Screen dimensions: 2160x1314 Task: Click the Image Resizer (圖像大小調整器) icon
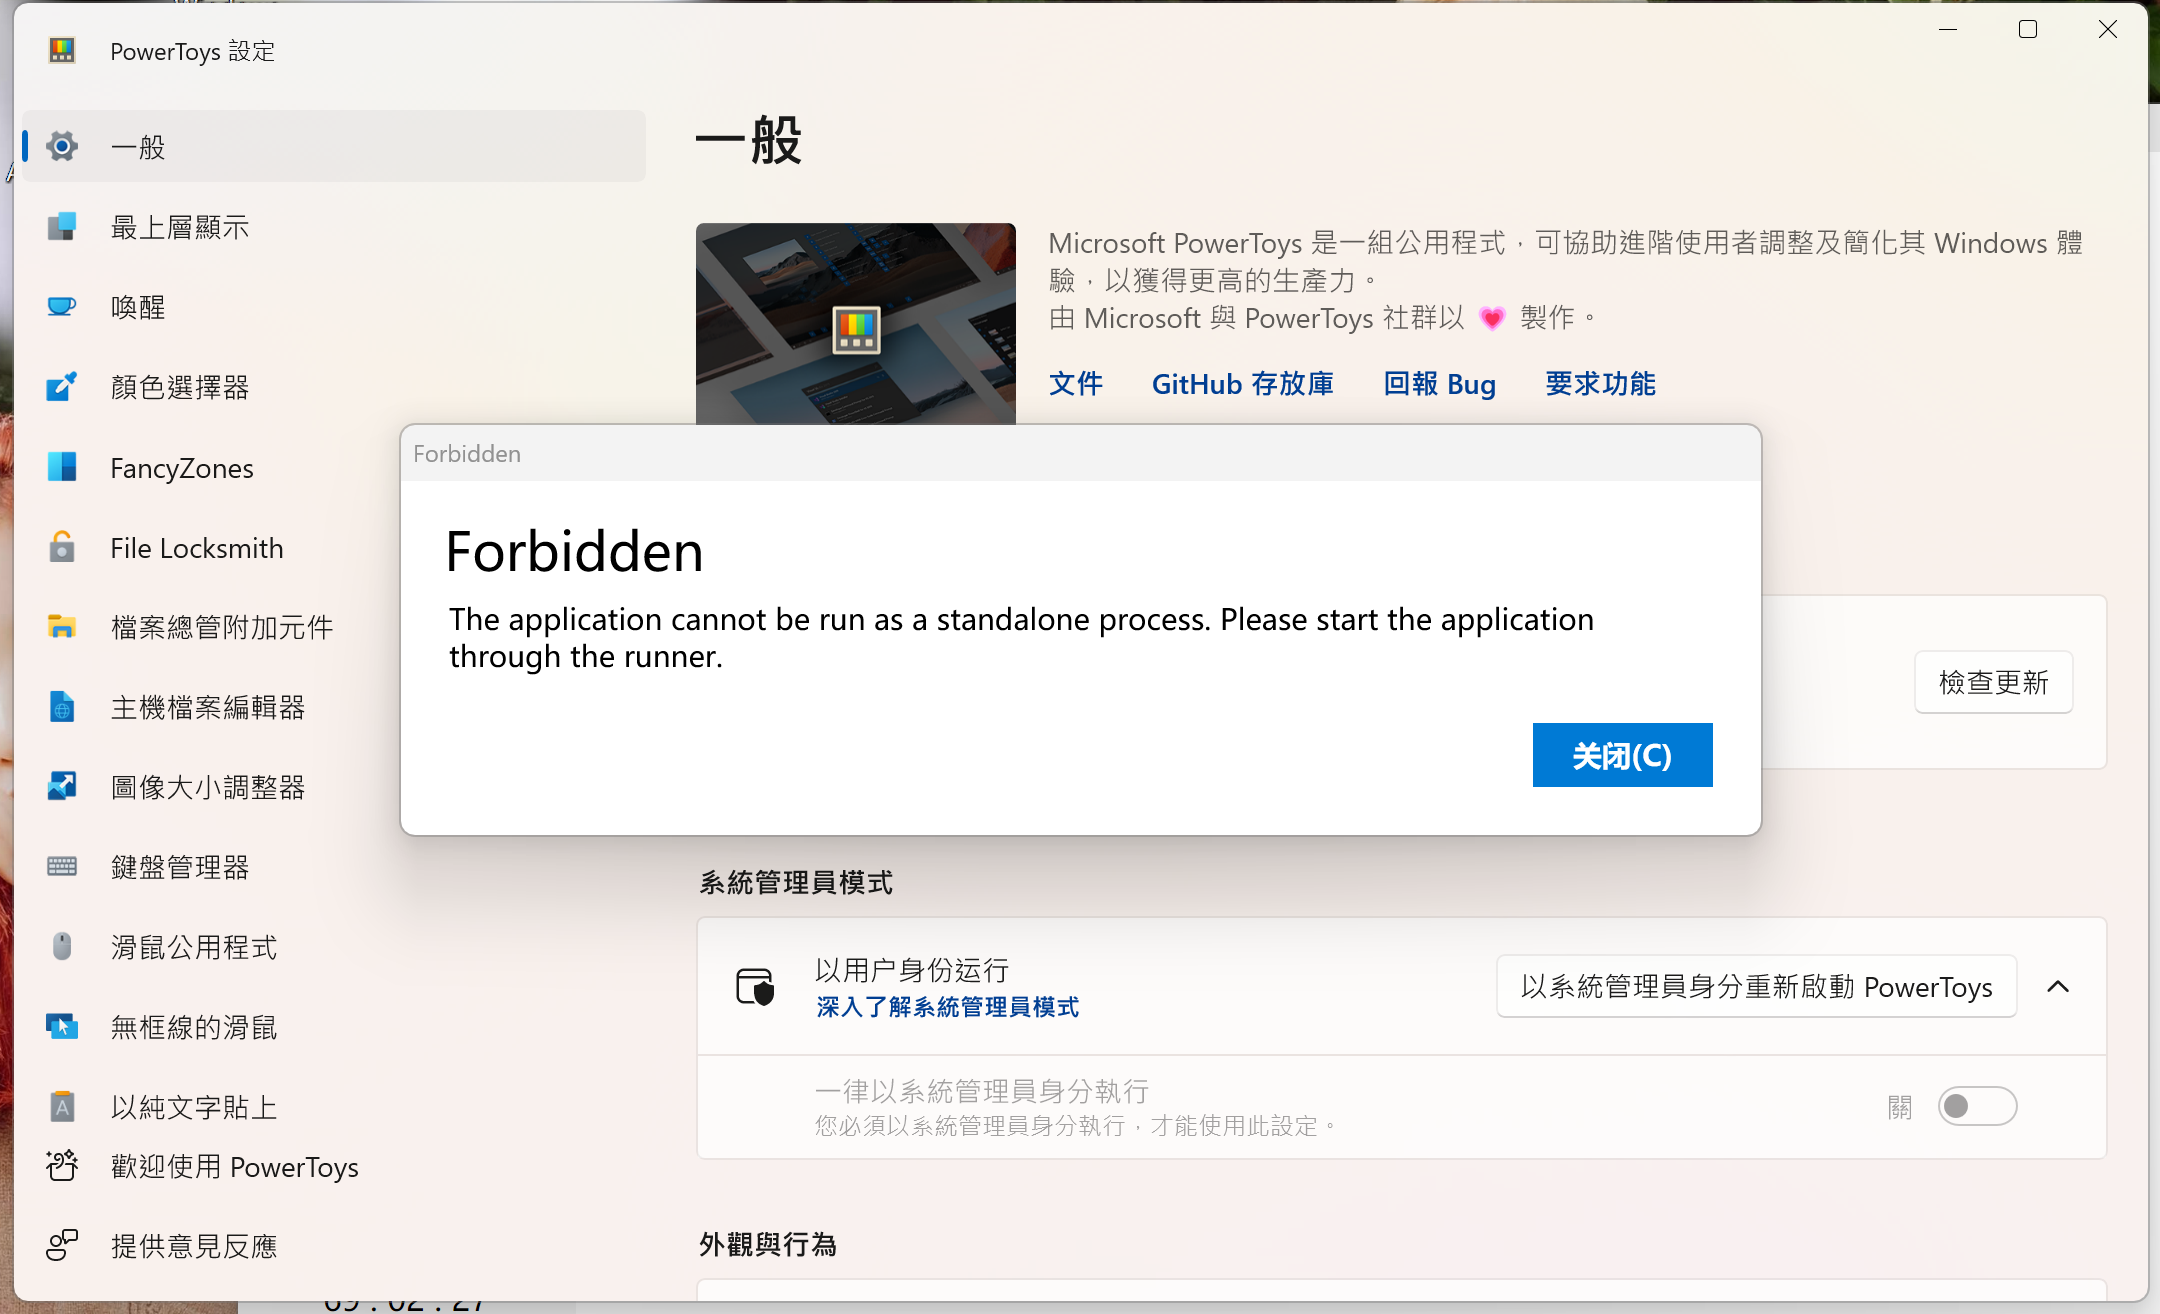pyautogui.click(x=62, y=786)
